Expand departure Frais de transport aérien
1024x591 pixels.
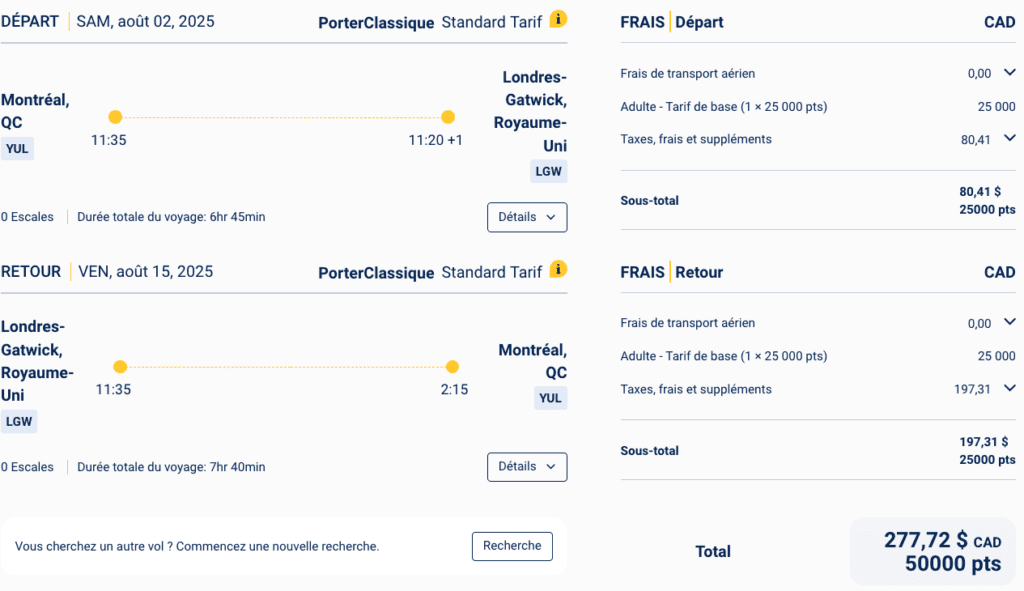(1009, 73)
